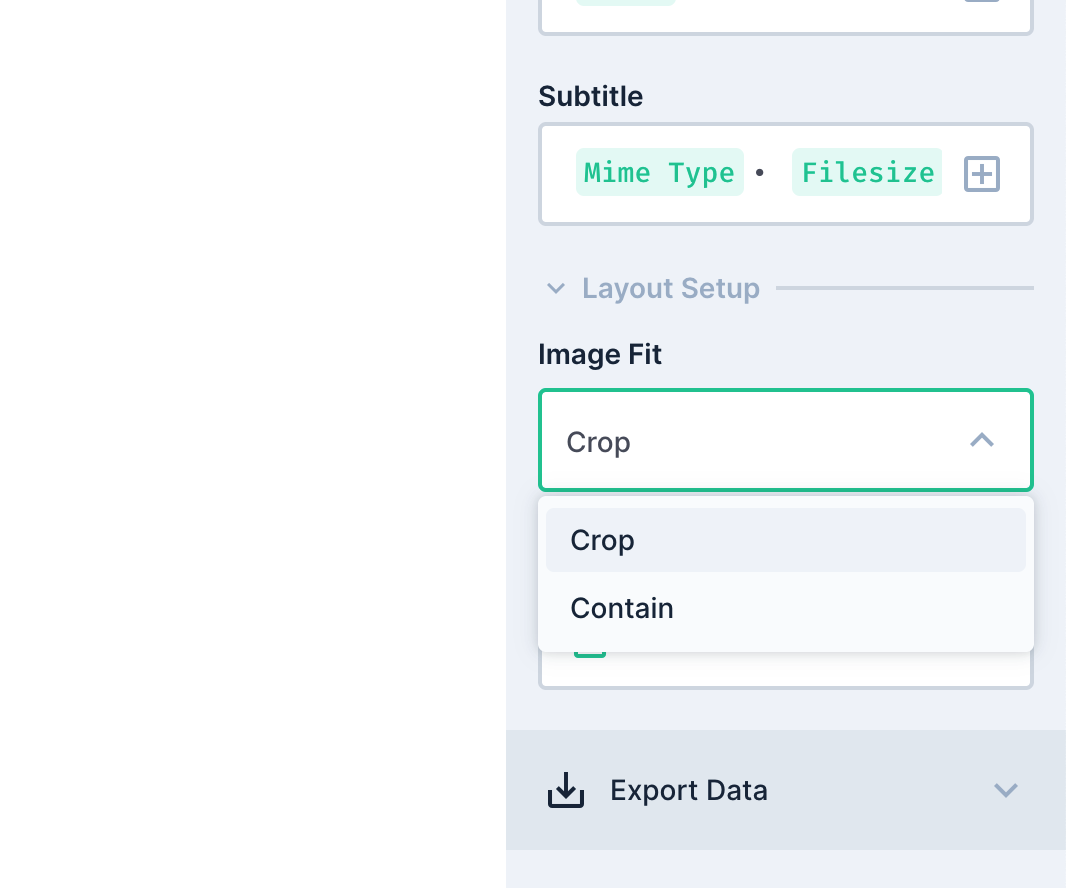Click the down chevron on the Export Data bar
Viewport: 1066px width, 888px height.
1006,790
